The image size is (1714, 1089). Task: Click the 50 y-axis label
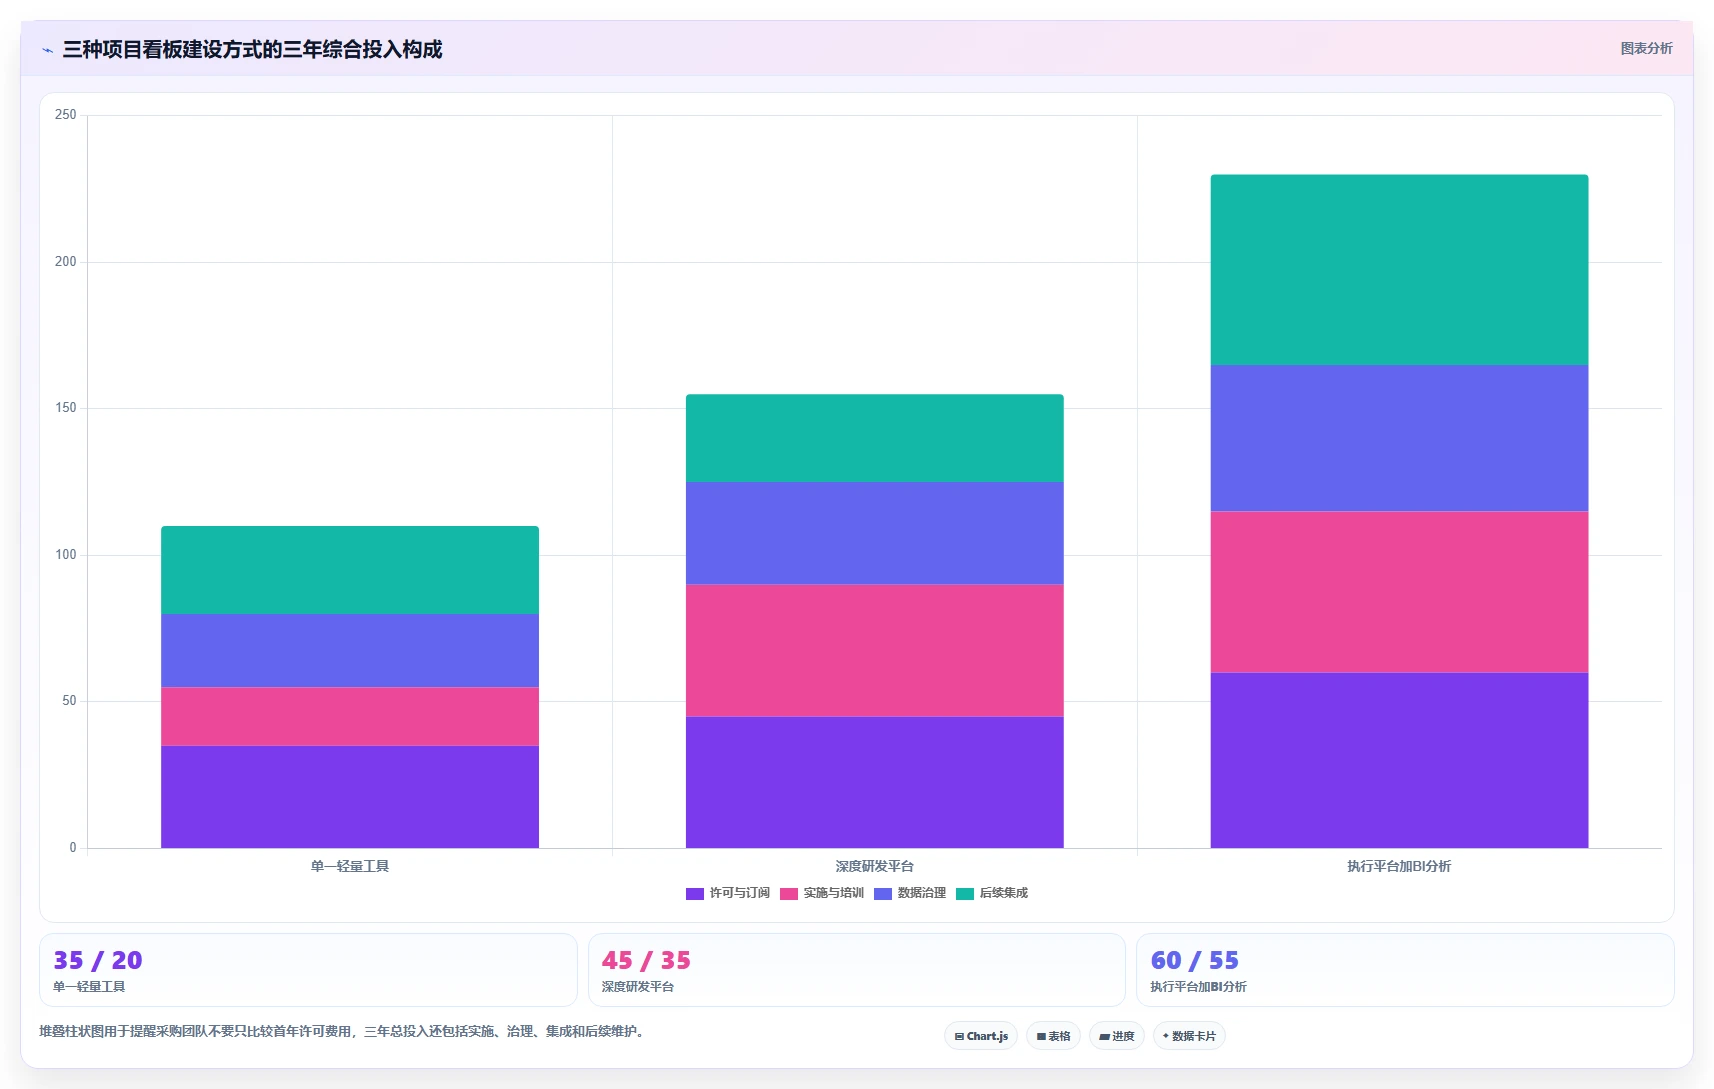click(69, 701)
